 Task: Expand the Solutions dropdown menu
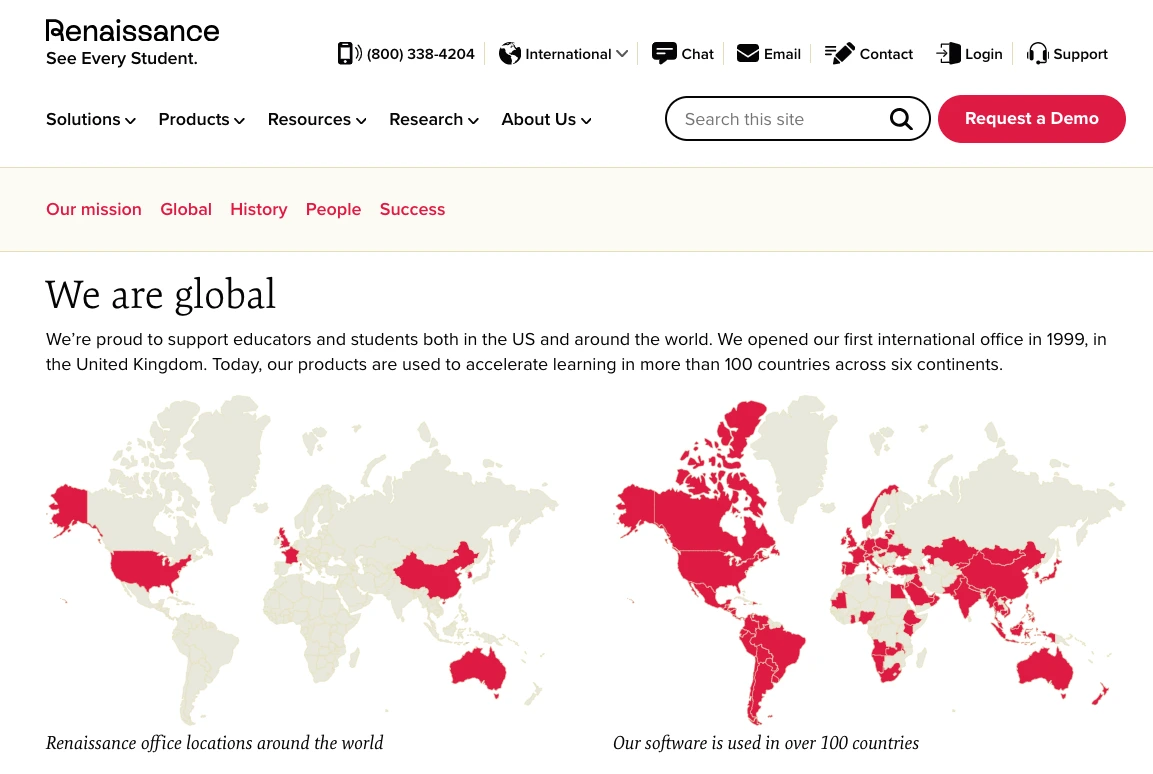tap(91, 119)
